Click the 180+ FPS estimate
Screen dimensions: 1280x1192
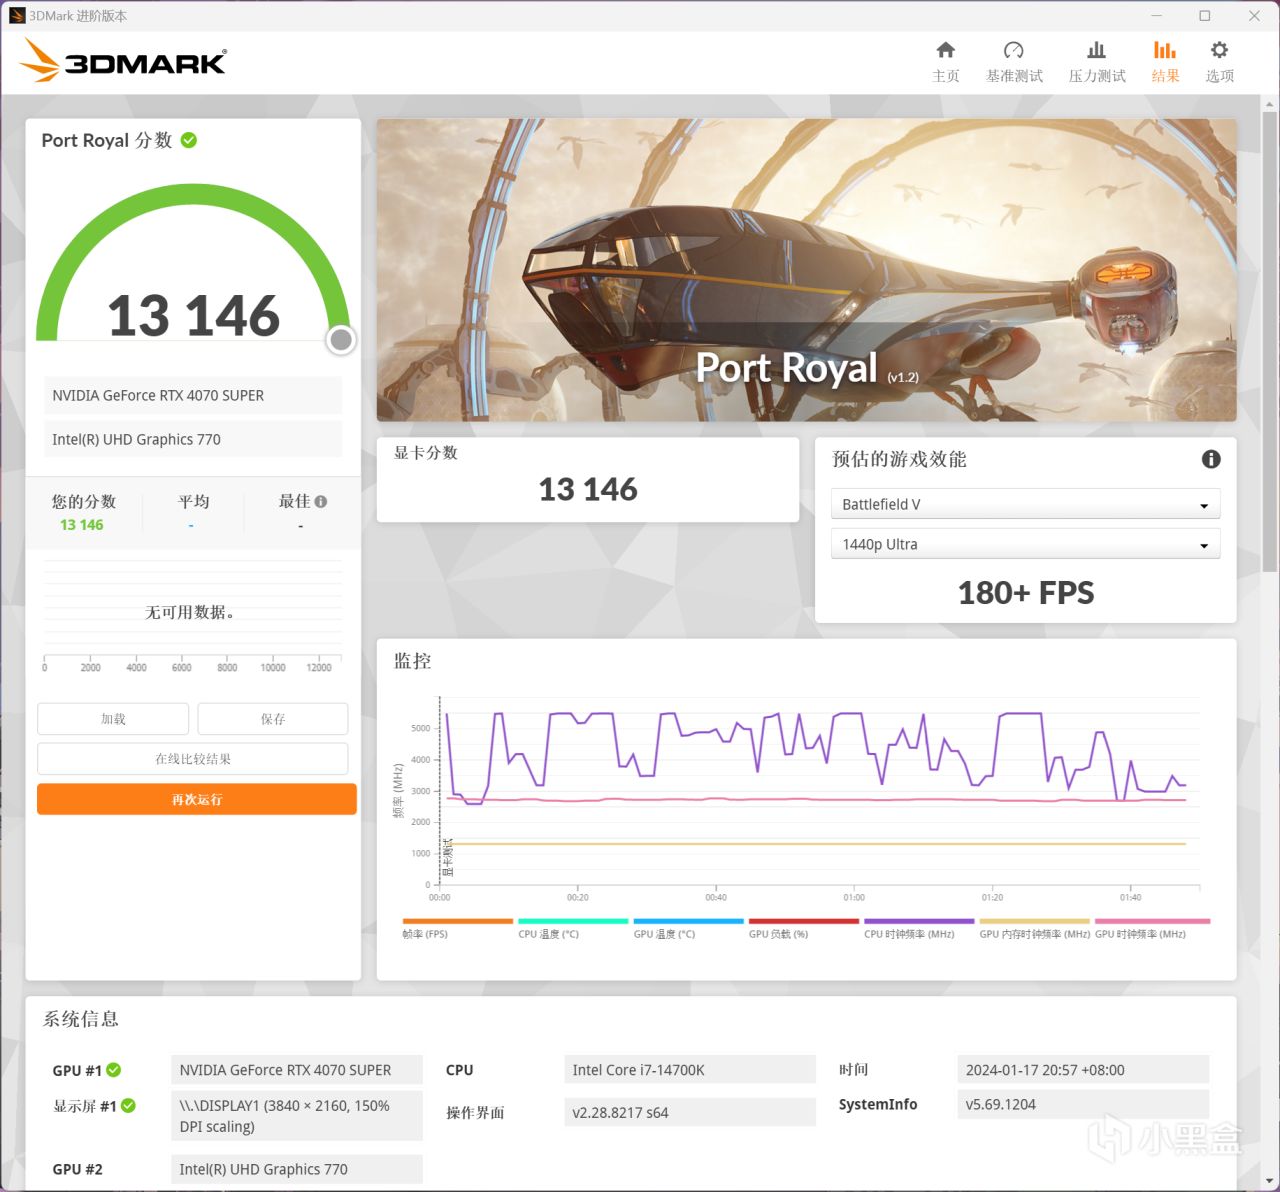click(1026, 593)
